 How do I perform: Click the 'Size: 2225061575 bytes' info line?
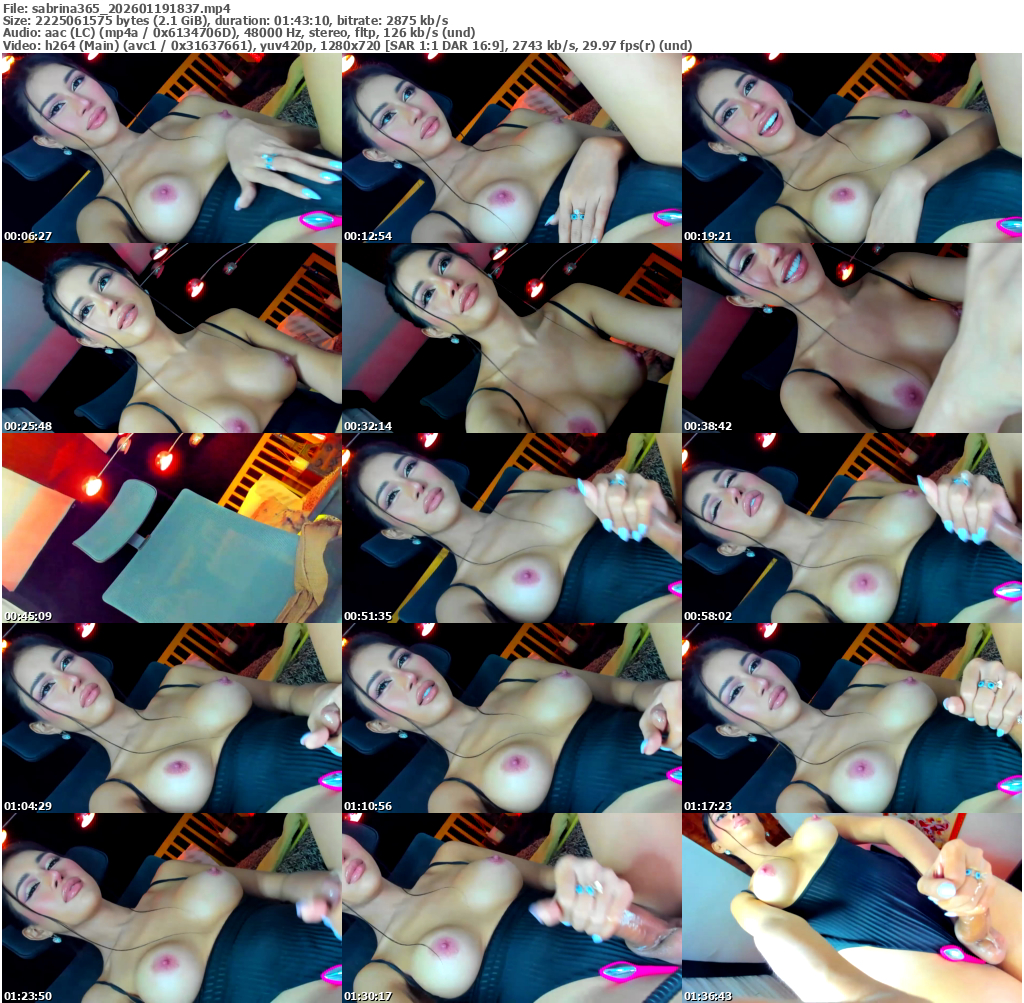[x=225, y=20]
